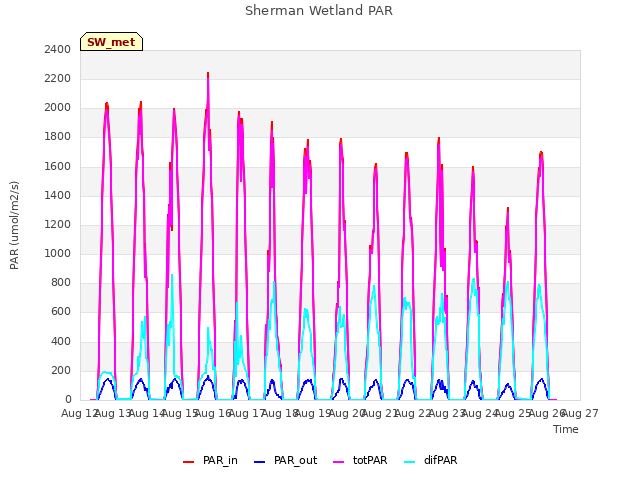Click the Aug 16 PAR_in peak near 2250
640x480 pixels.
click(208, 74)
